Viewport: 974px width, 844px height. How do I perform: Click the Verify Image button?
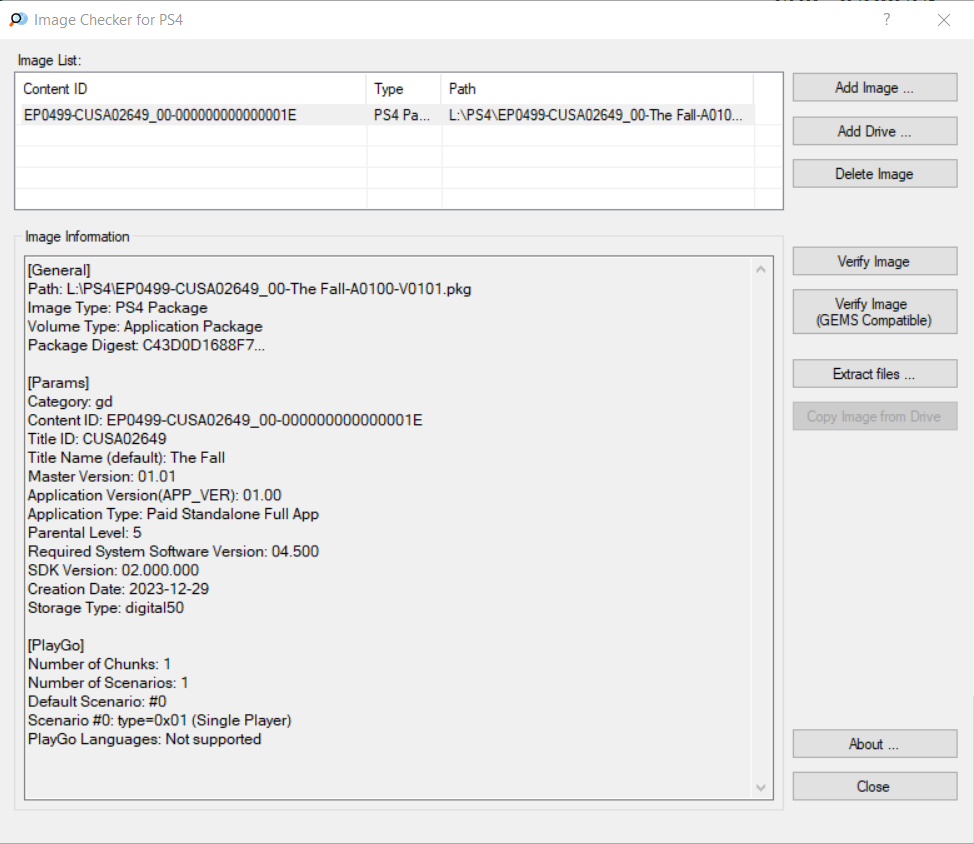click(x=875, y=261)
